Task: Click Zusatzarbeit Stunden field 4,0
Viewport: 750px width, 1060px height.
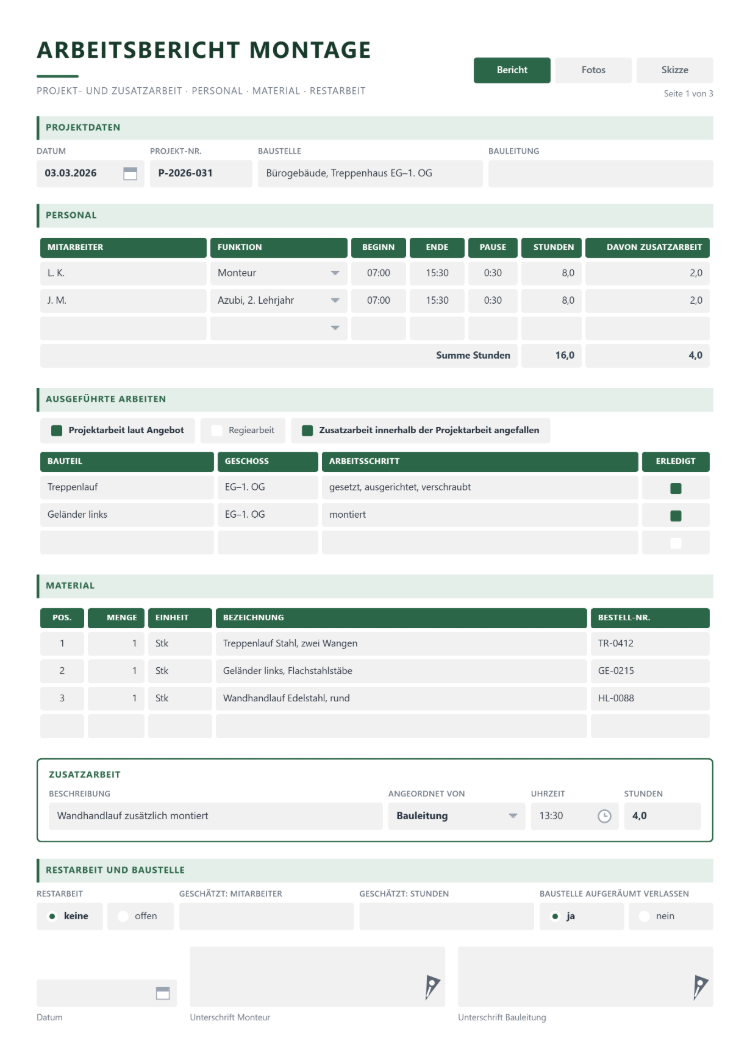Action: click(662, 816)
